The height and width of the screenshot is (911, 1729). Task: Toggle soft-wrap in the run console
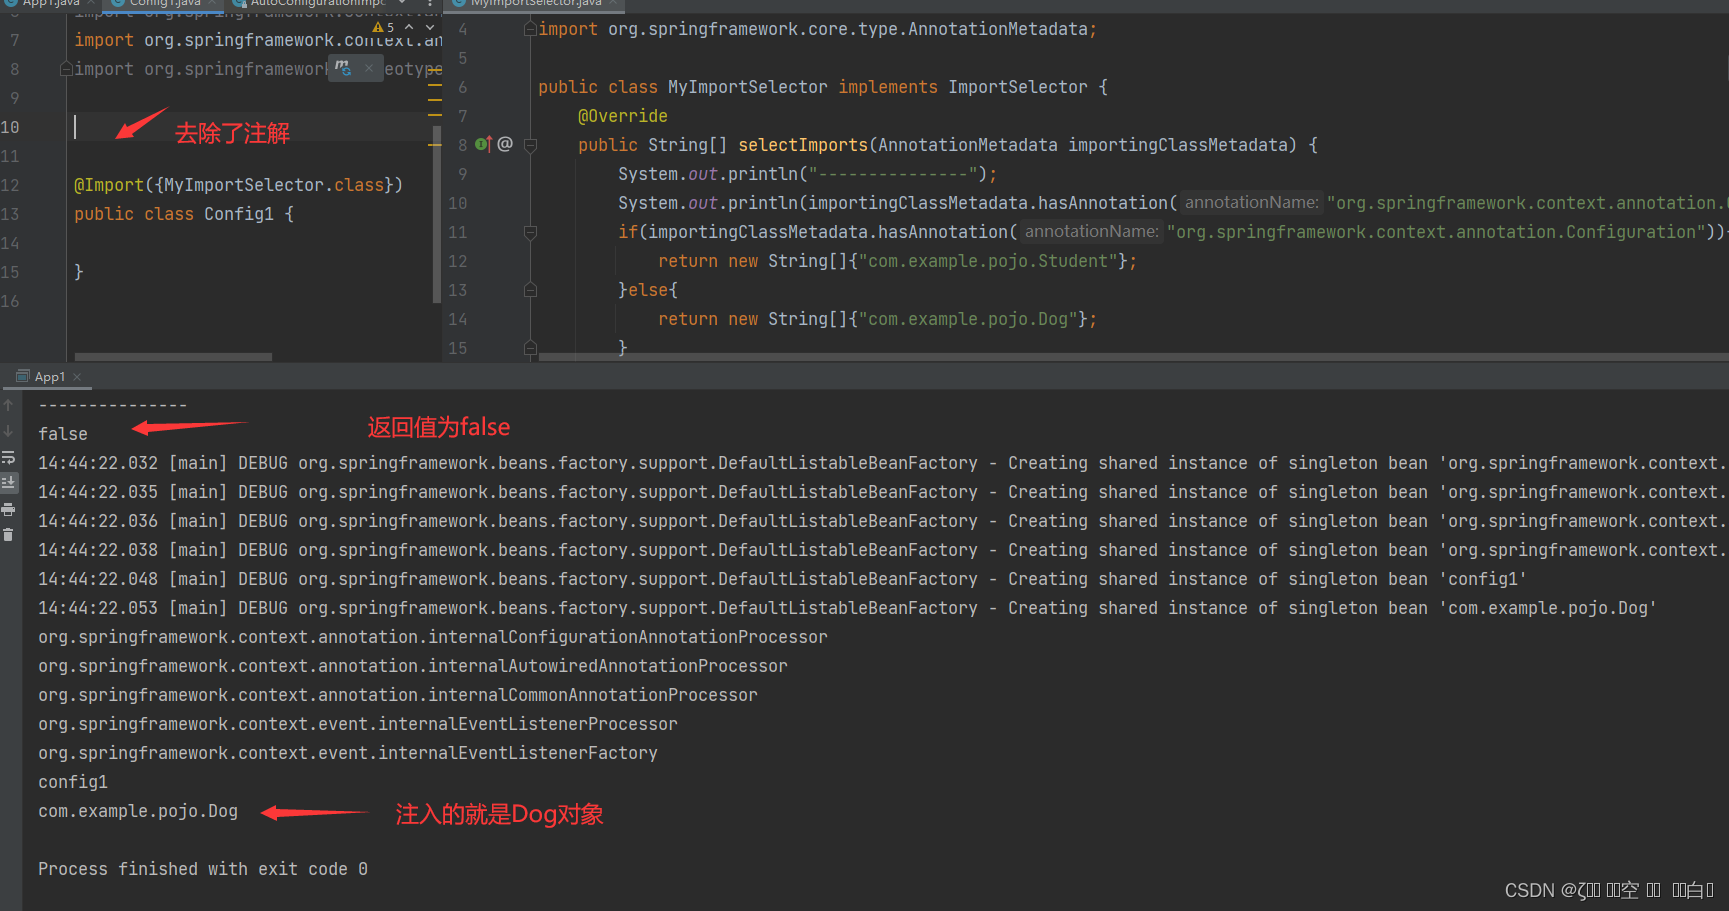tap(8, 457)
